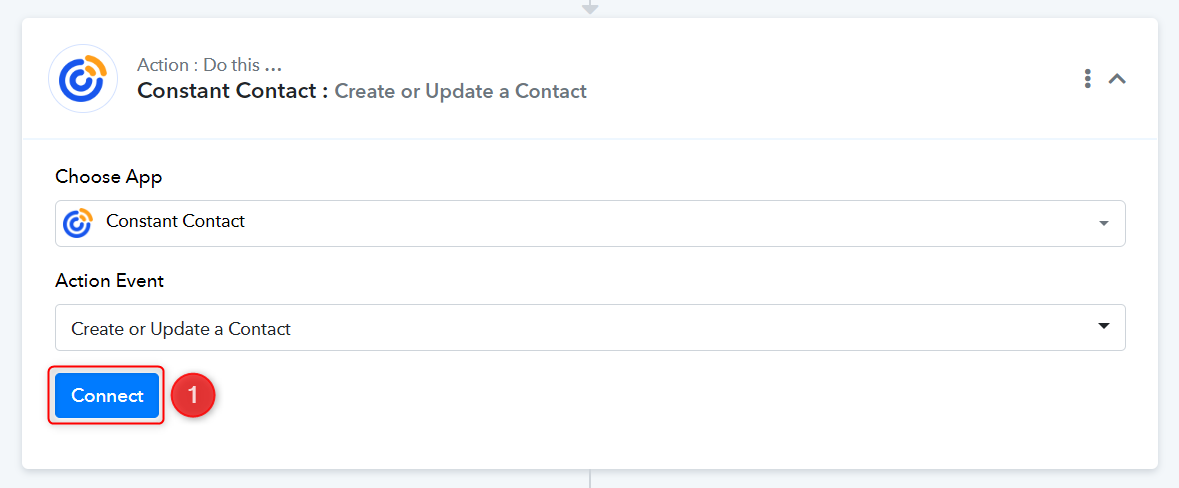The image size is (1179, 488).
Task: Click the 'Action Event' label
Action: pyautogui.click(x=110, y=280)
